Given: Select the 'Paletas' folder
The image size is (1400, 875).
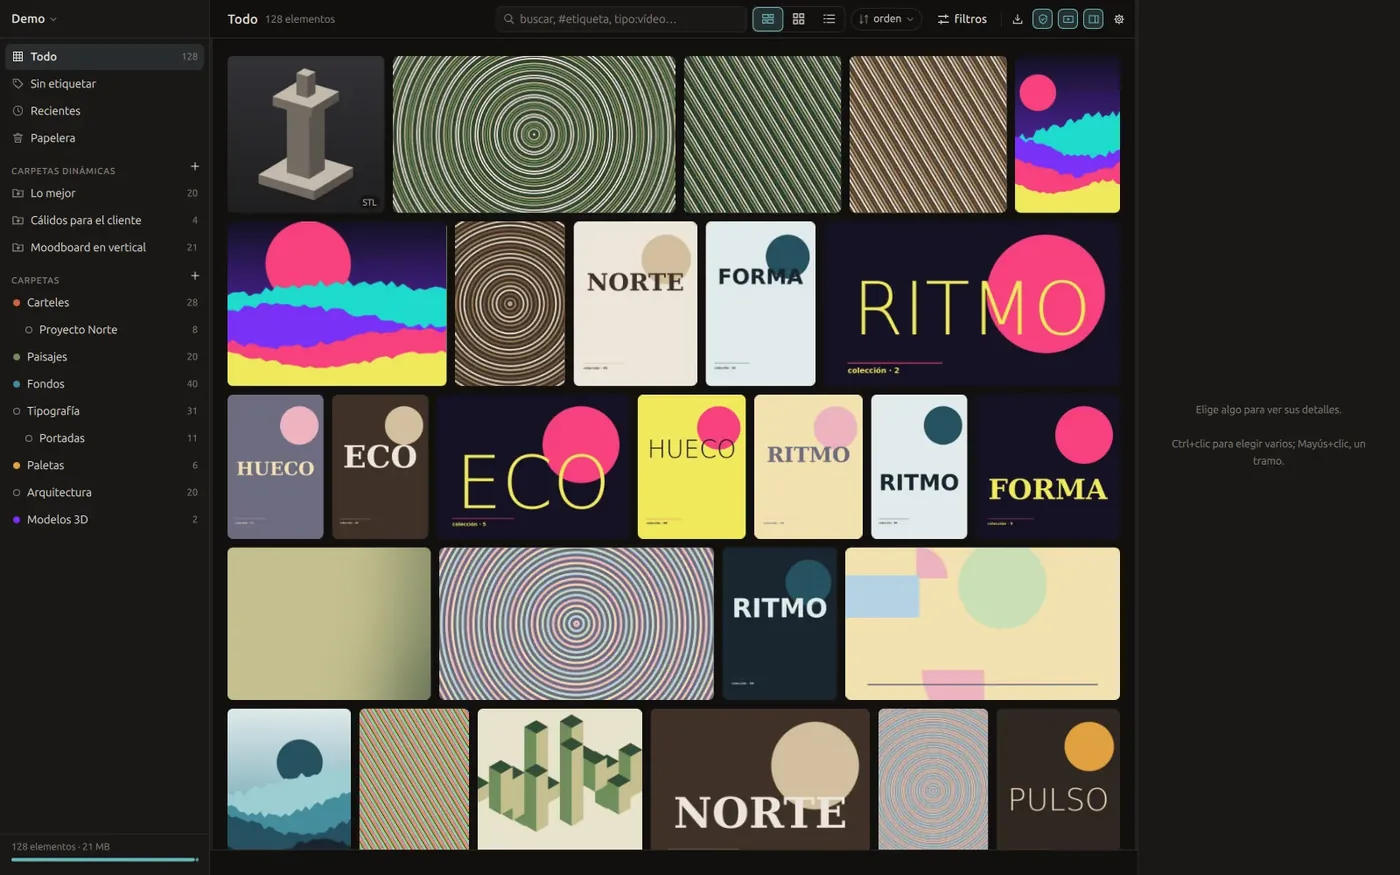Looking at the screenshot, I should (x=104, y=465).
